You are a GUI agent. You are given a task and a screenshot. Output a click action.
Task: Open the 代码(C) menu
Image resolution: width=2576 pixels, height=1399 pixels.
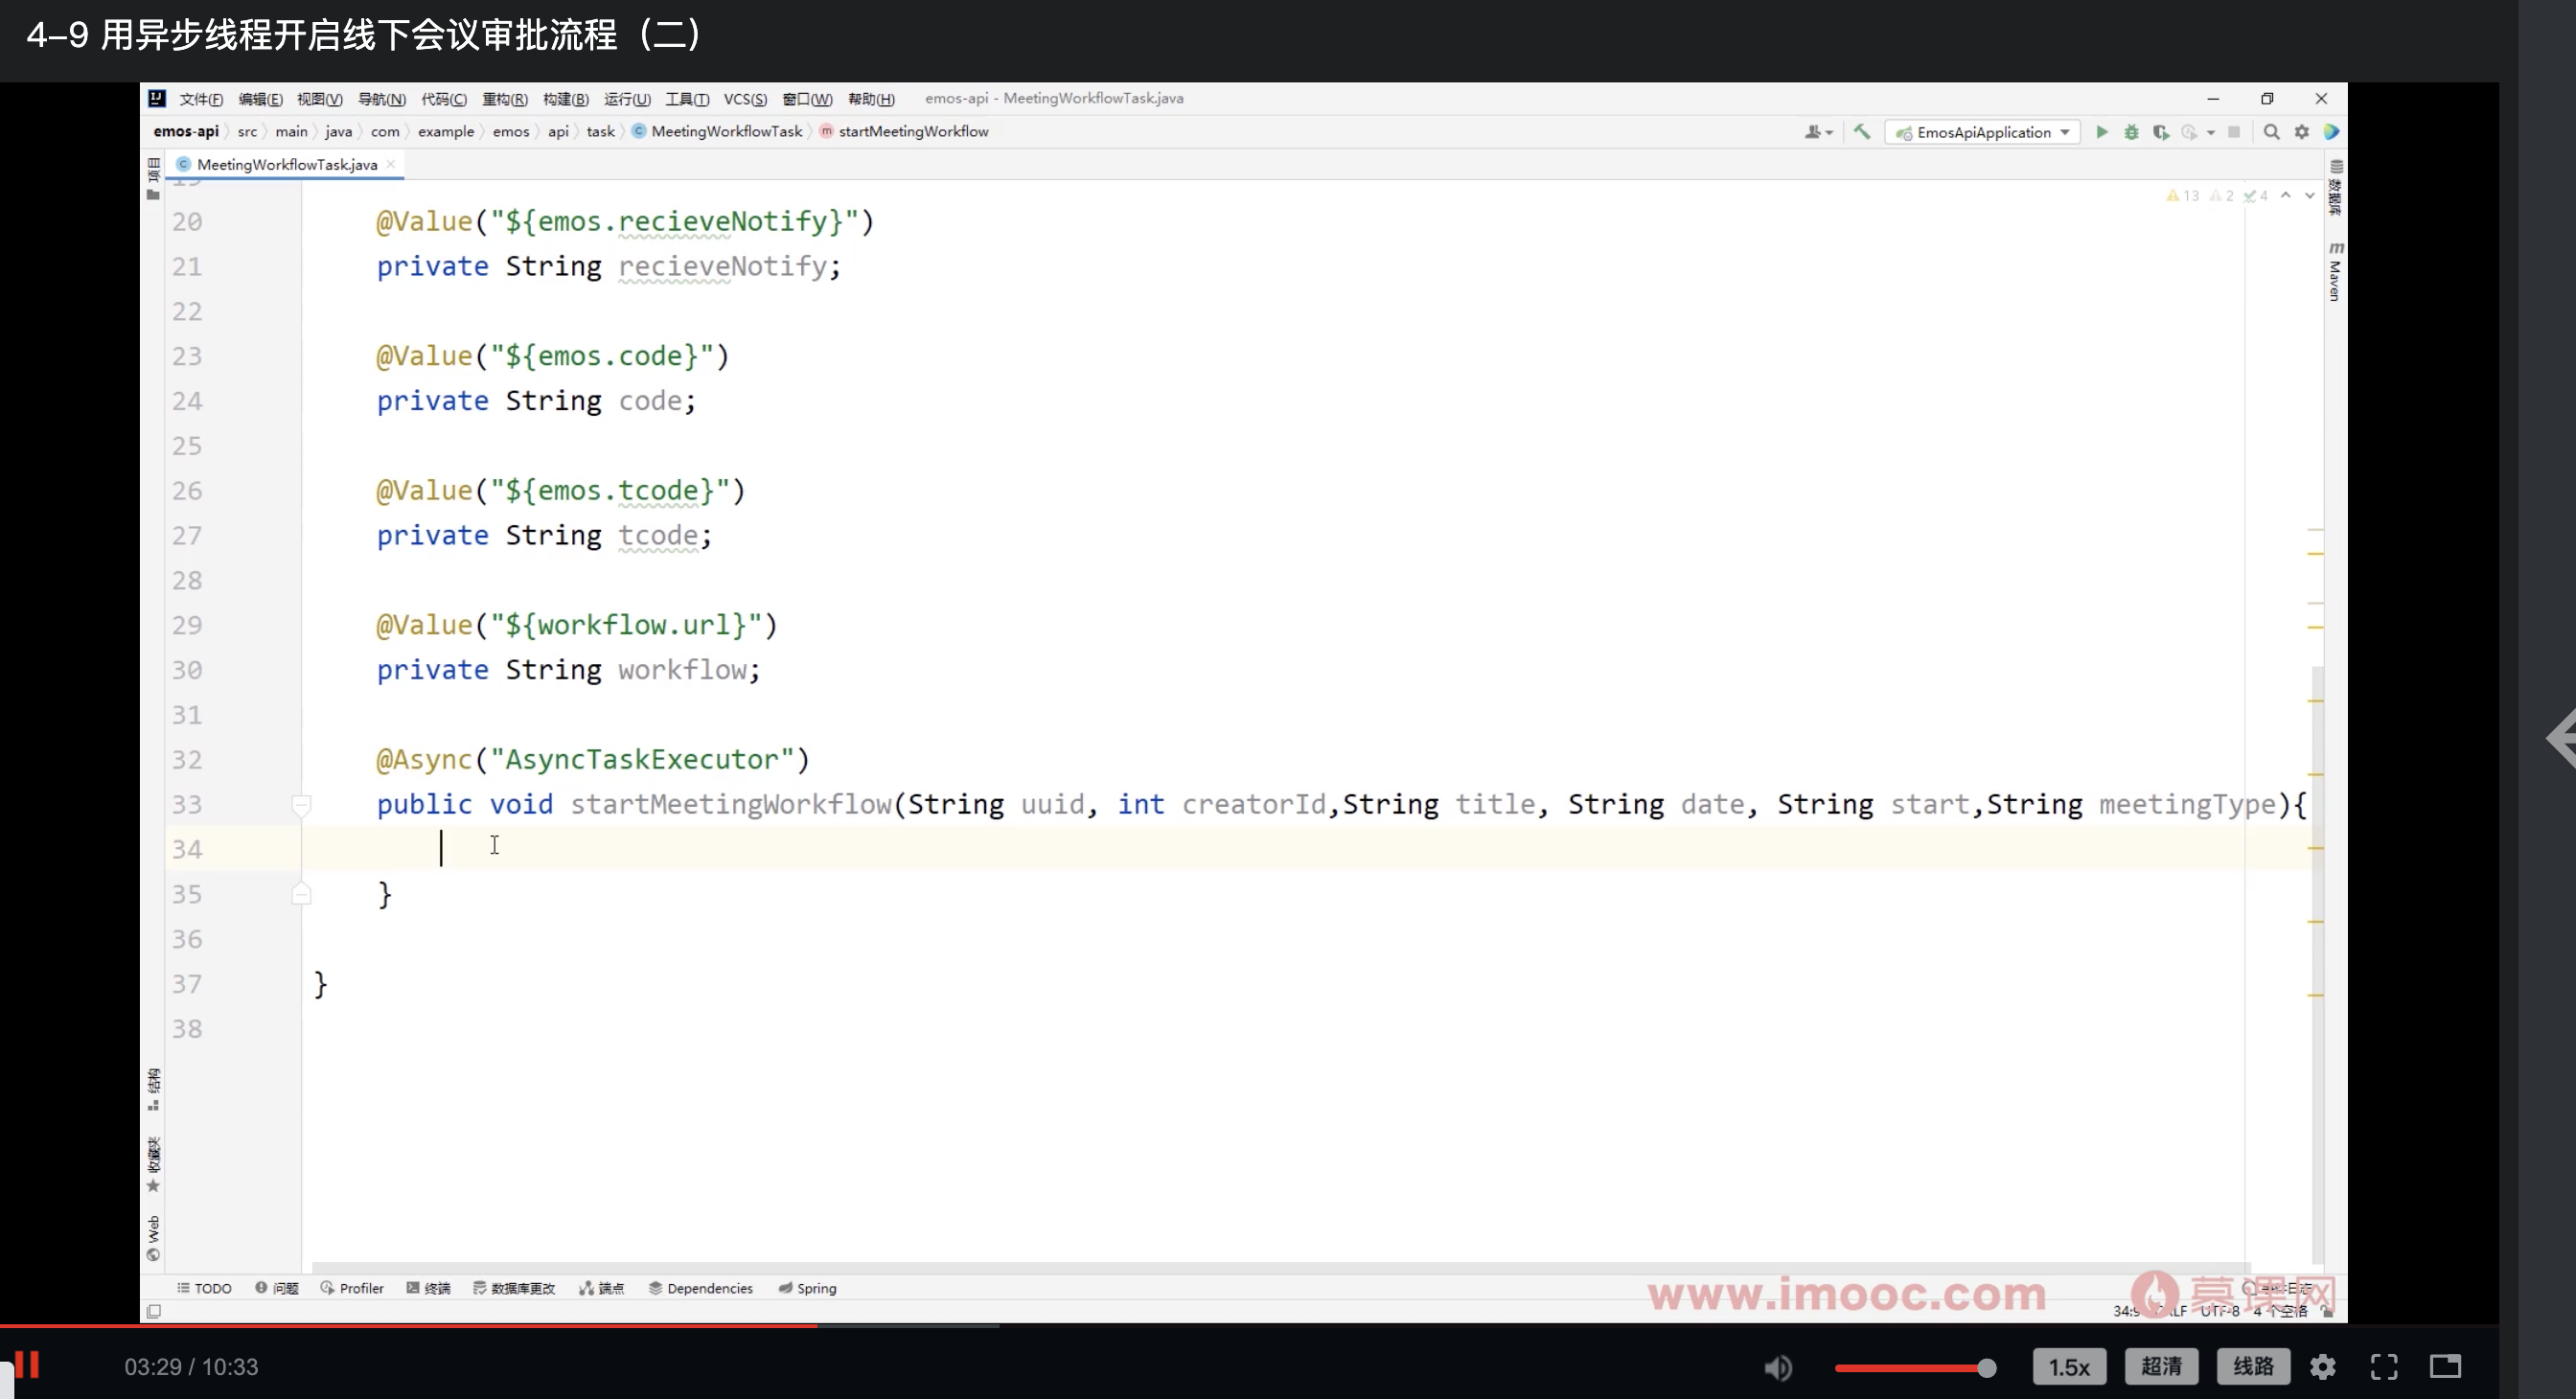coord(443,99)
